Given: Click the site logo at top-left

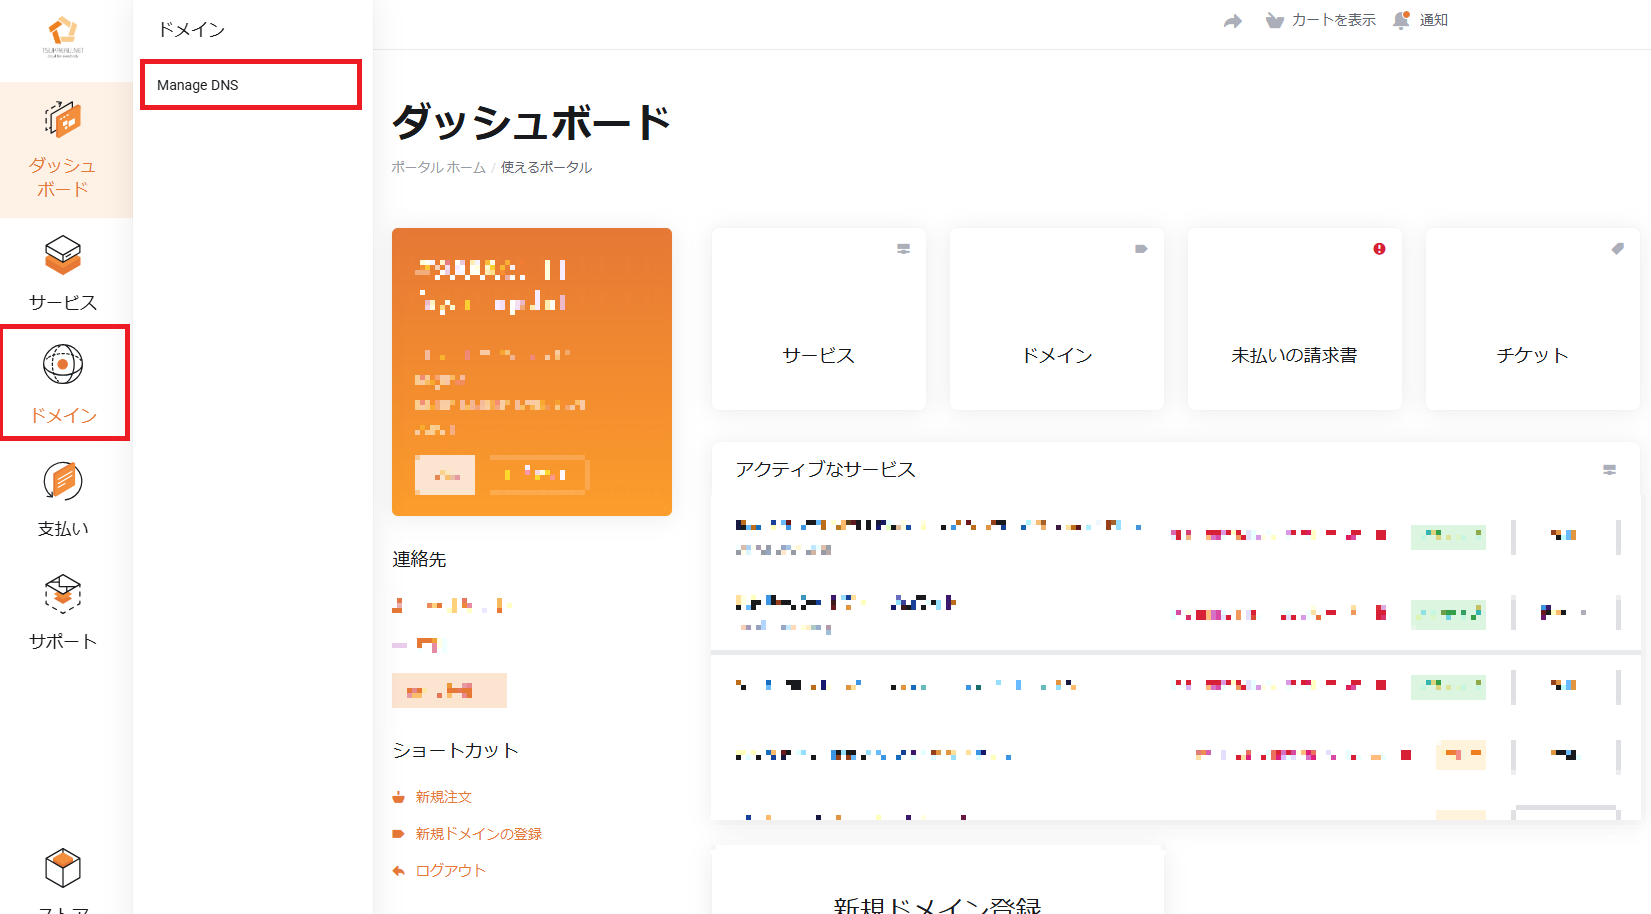Looking at the screenshot, I should point(63,37).
